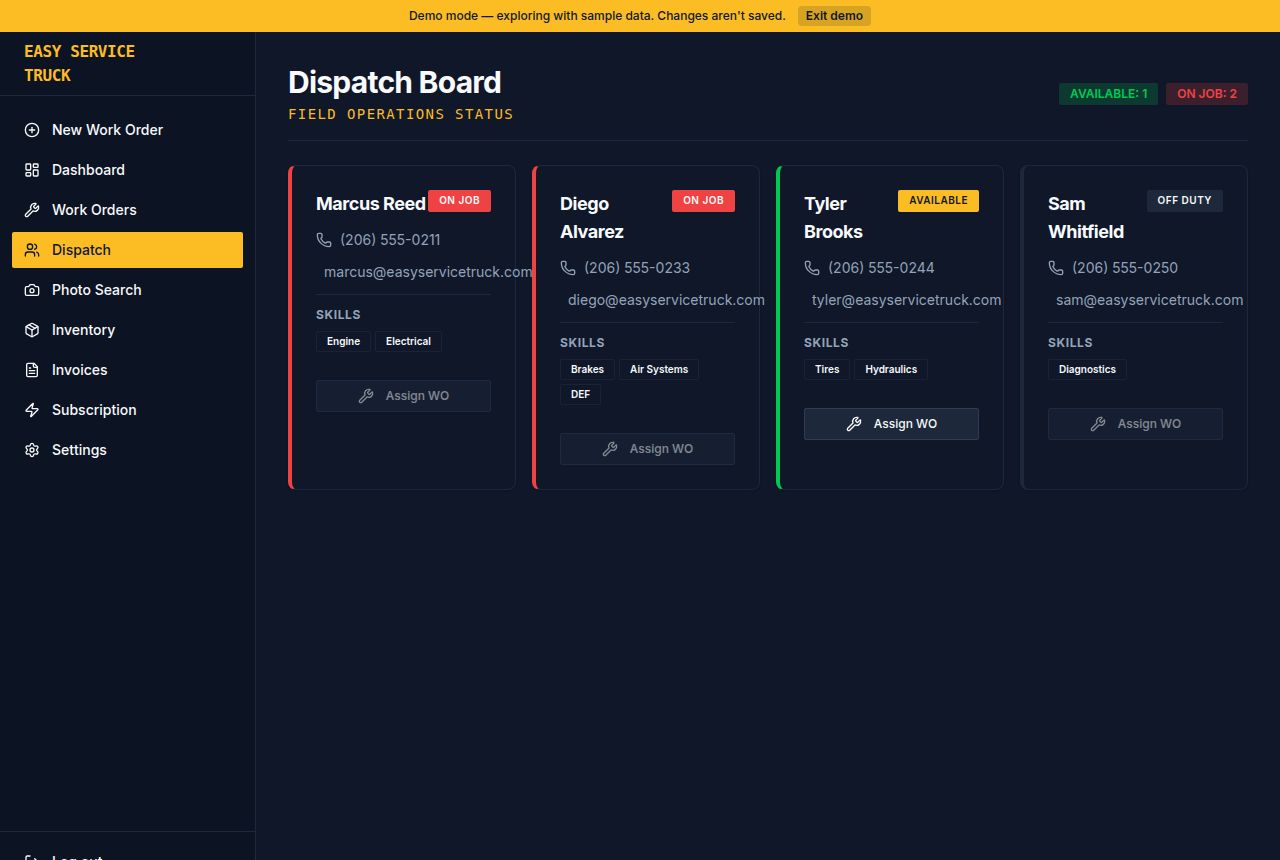Click wrench icon in Tyler Brooks's Assign WO
This screenshot has height=860, width=1280.
click(854, 424)
